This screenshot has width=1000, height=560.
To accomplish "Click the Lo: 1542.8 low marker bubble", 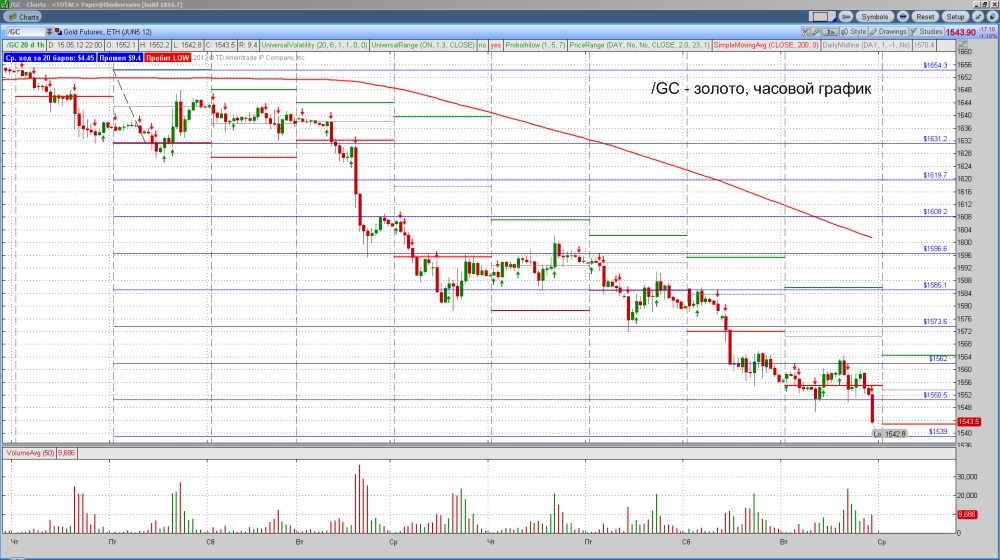I will pyautogui.click(x=889, y=434).
